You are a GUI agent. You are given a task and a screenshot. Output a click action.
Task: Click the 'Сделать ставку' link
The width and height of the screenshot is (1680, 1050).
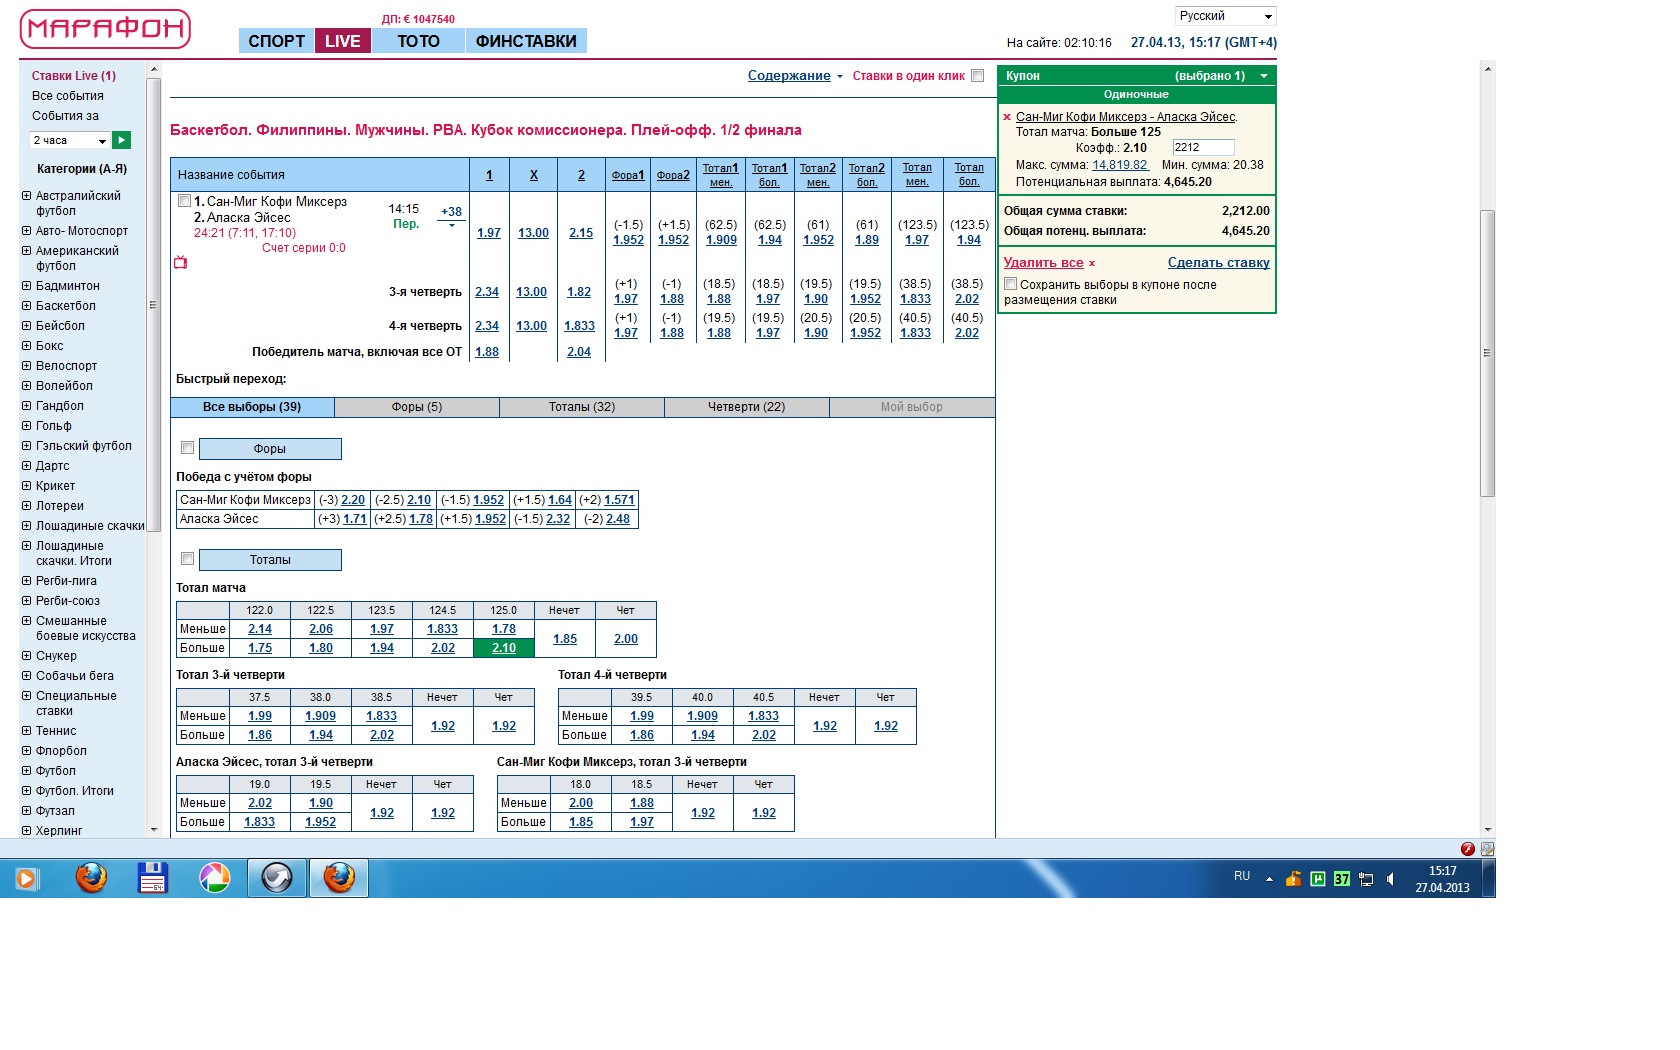coord(1219,263)
